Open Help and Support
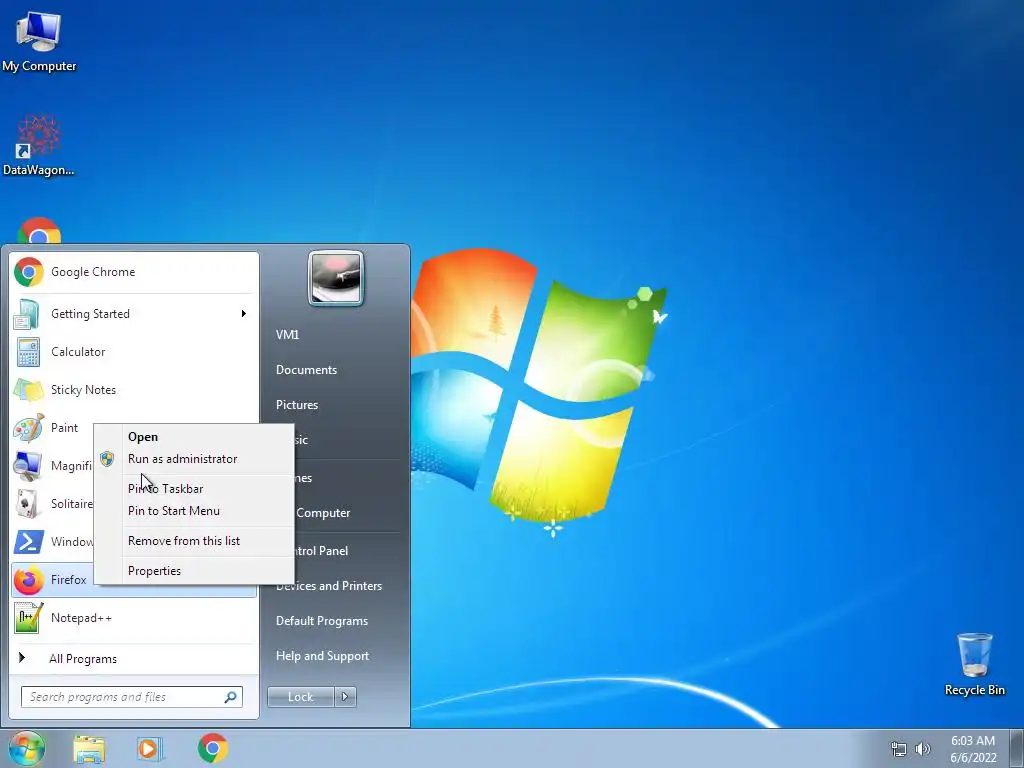 click(x=323, y=656)
